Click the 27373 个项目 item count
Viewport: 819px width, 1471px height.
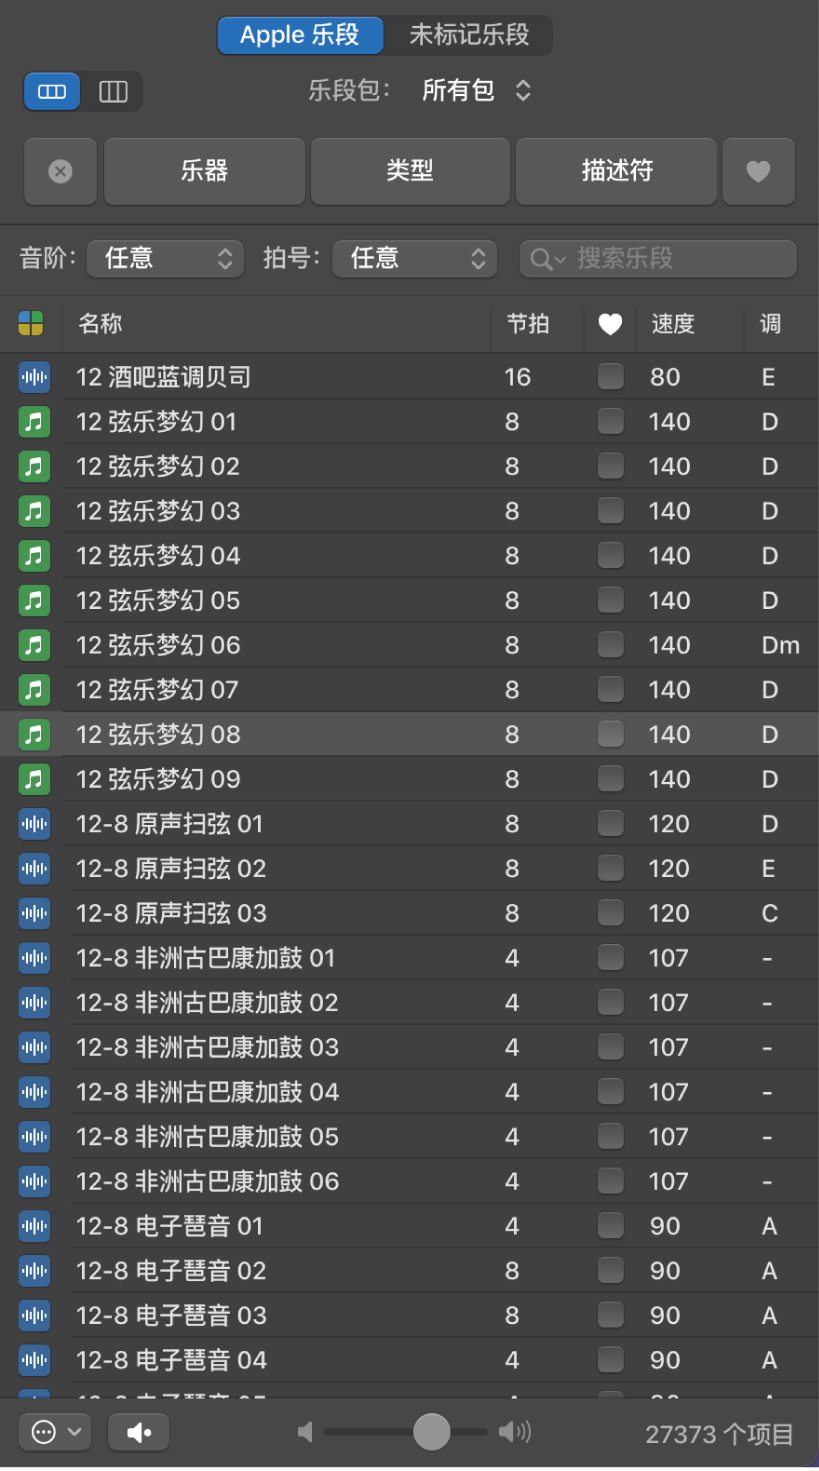tap(719, 1434)
